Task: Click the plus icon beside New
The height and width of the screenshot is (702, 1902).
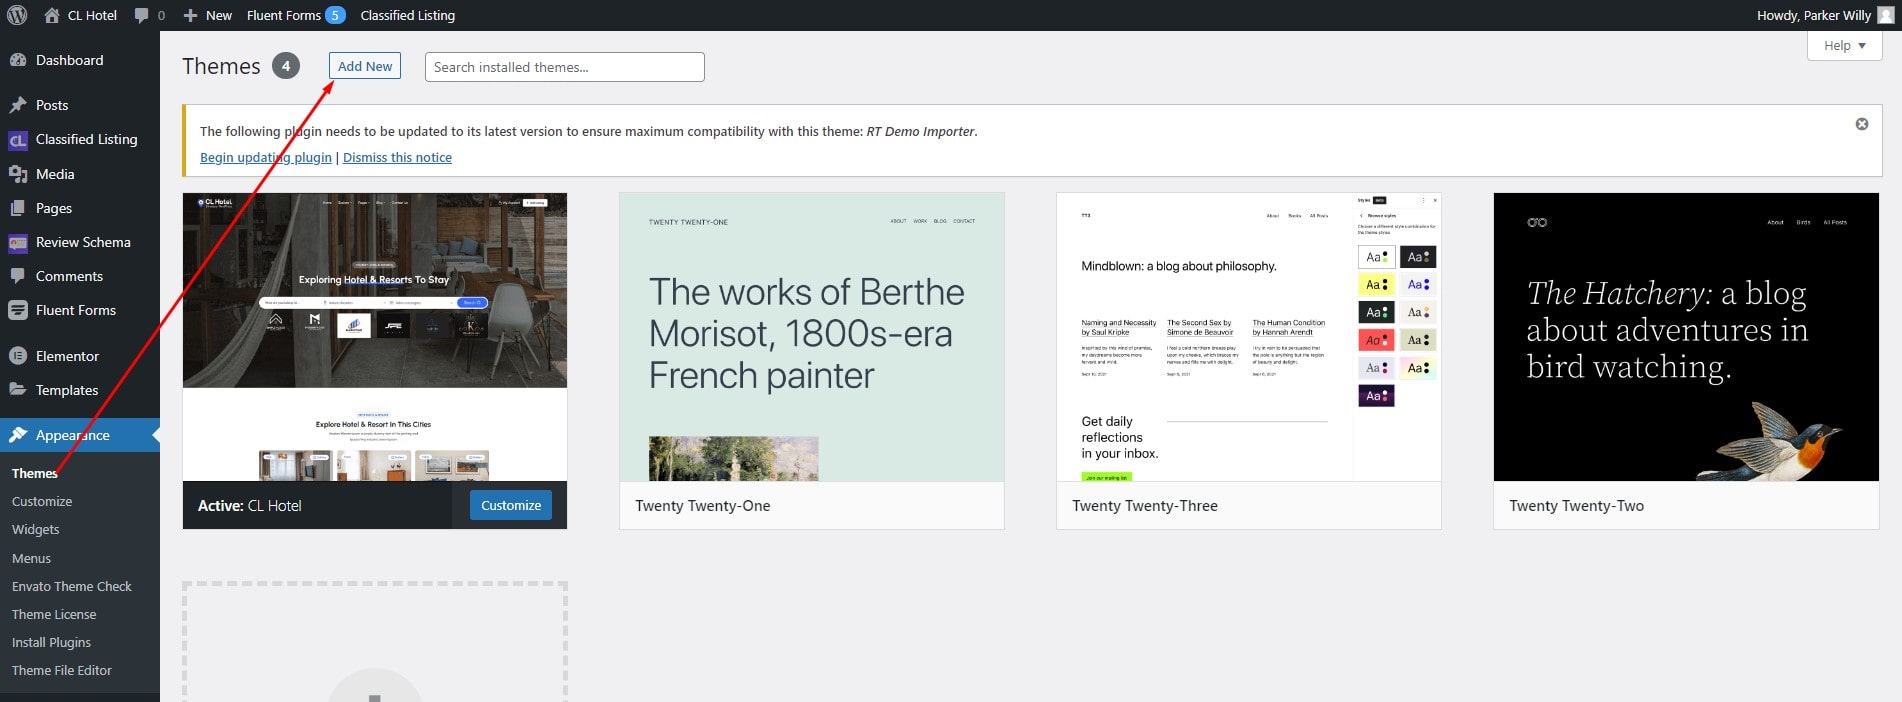Action: tap(190, 15)
